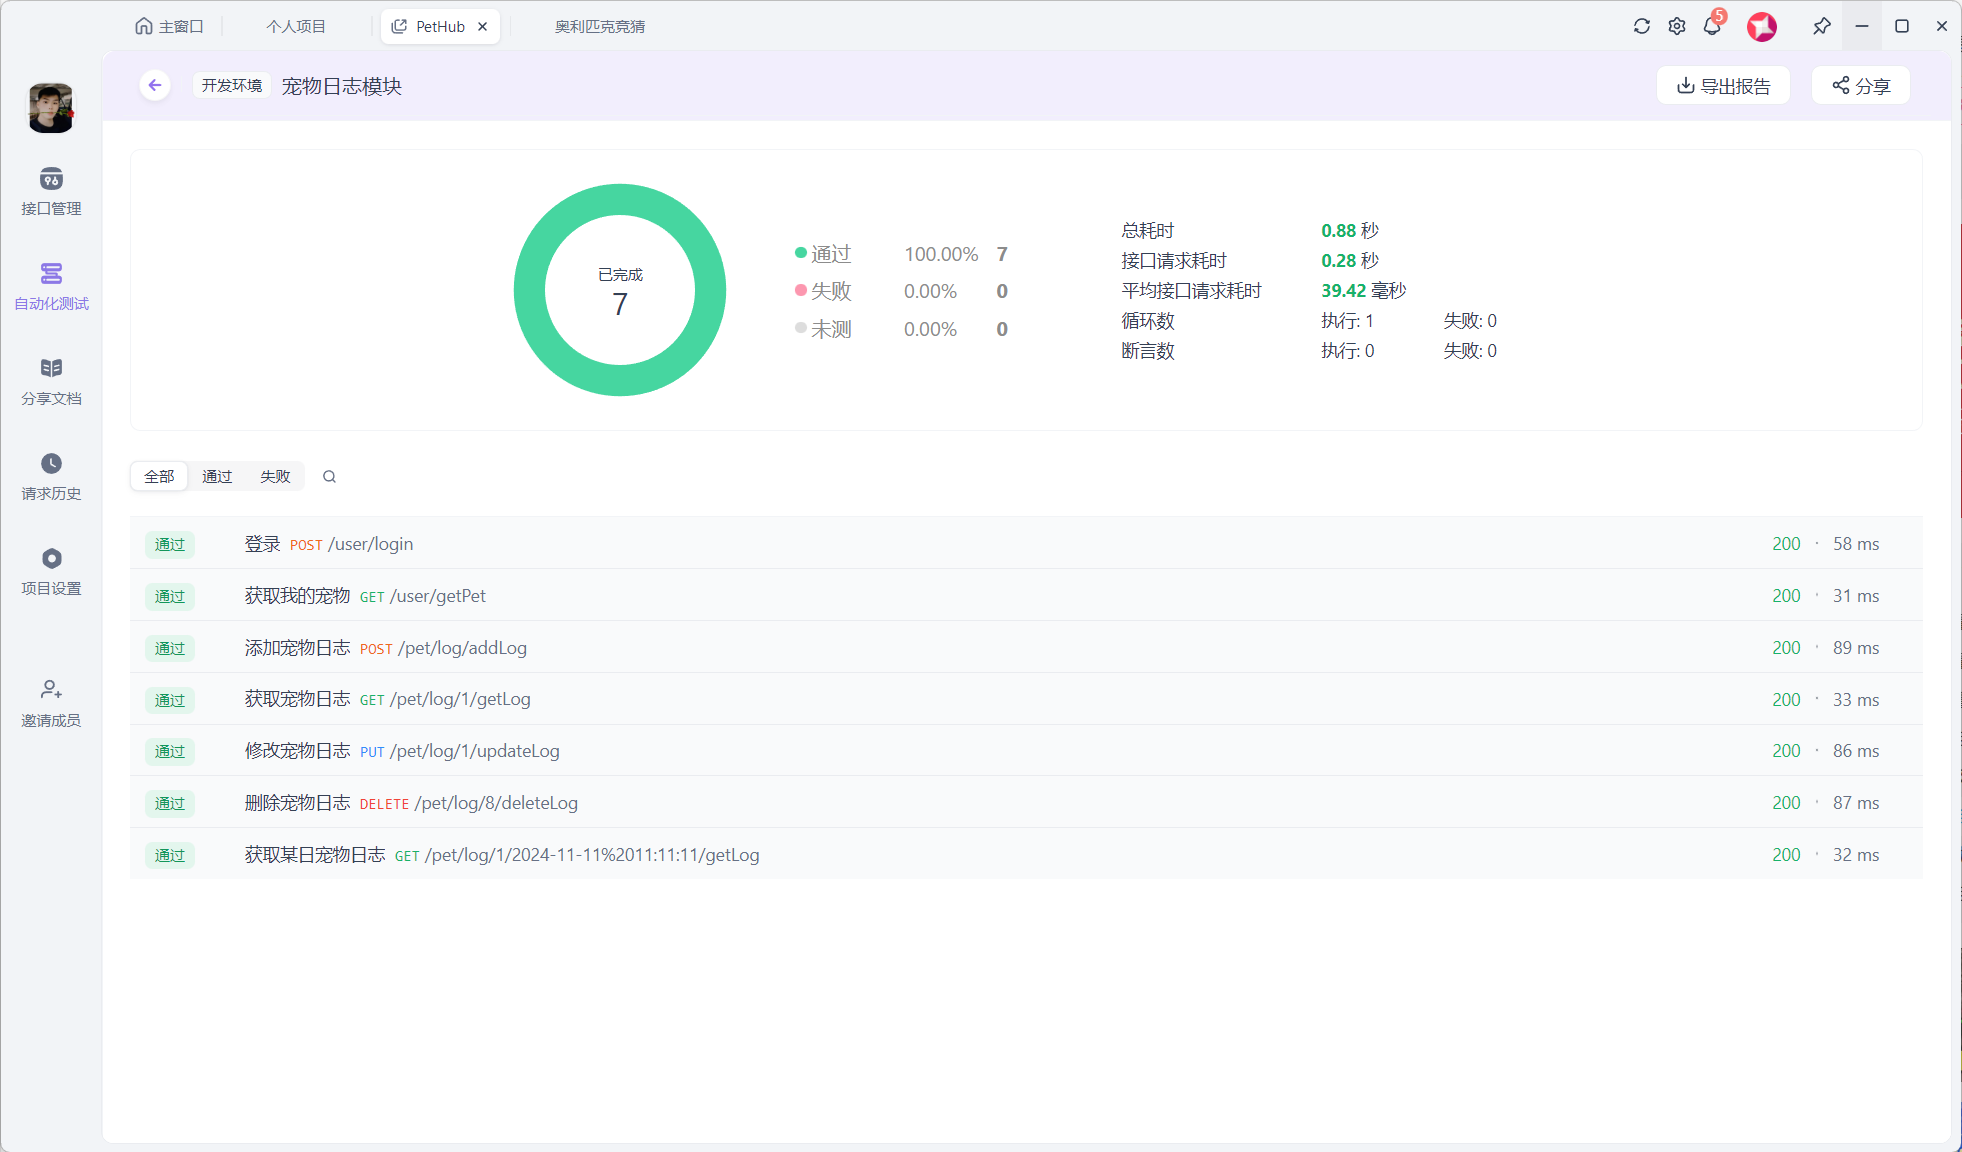
Task: Switch to the 个人项目 tab
Action: (296, 27)
